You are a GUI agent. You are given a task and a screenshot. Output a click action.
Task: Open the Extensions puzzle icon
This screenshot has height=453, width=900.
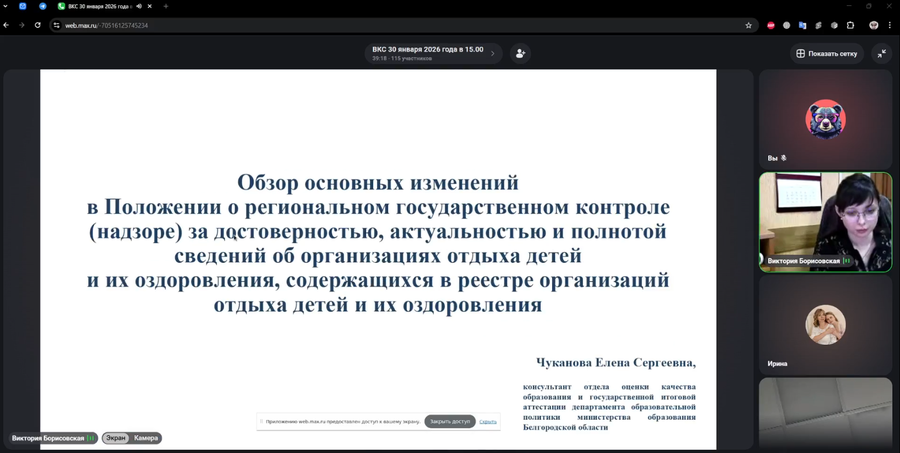pyautogui.click(x=850, y=25)
